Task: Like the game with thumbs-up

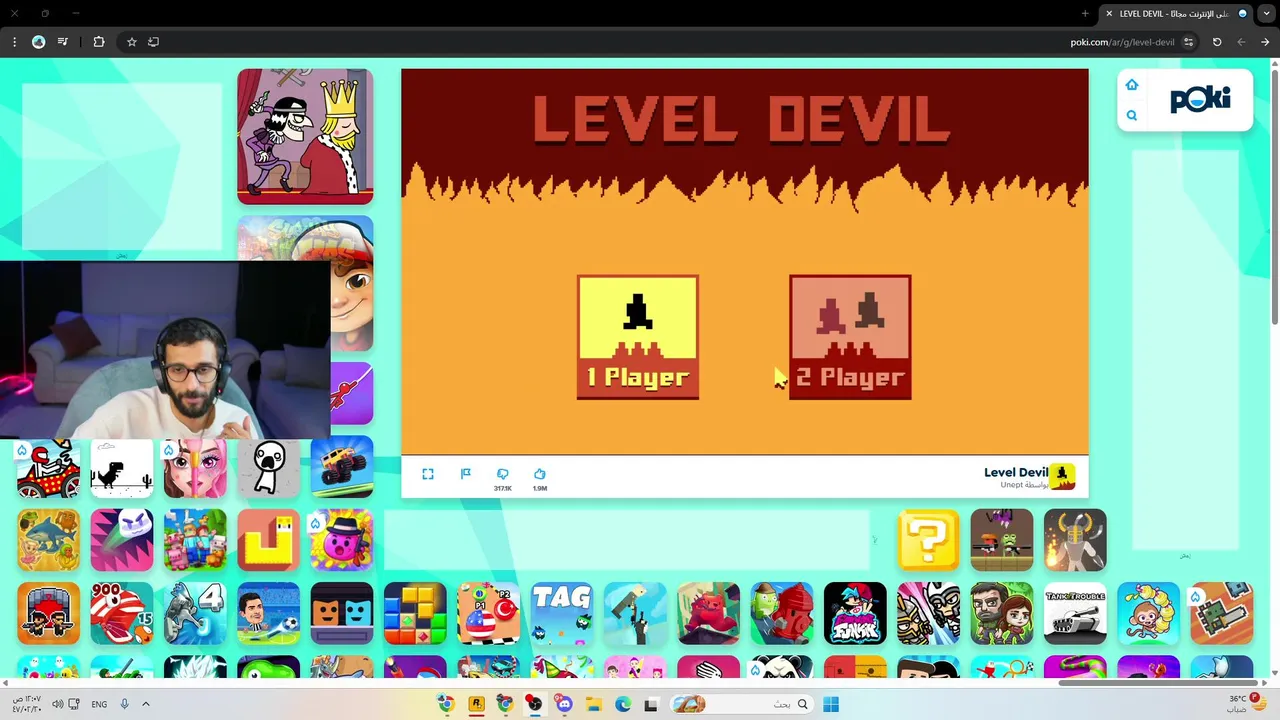Action: pyautogui.click(x=540, y=474)
